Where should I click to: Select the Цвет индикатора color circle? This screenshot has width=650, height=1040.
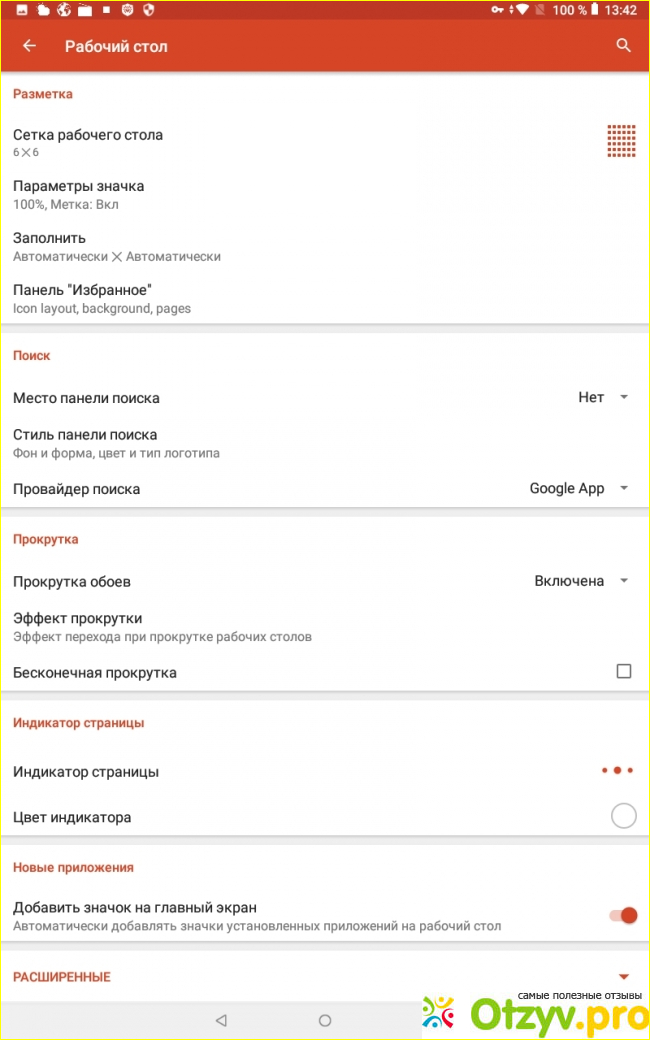coord(623,816)
